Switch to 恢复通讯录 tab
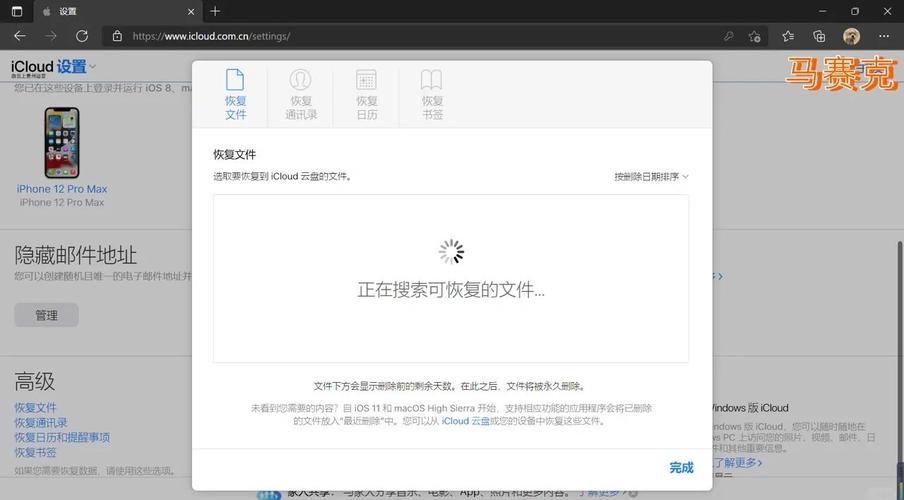This screenshot has width=904, height=500. pos(301,94)
